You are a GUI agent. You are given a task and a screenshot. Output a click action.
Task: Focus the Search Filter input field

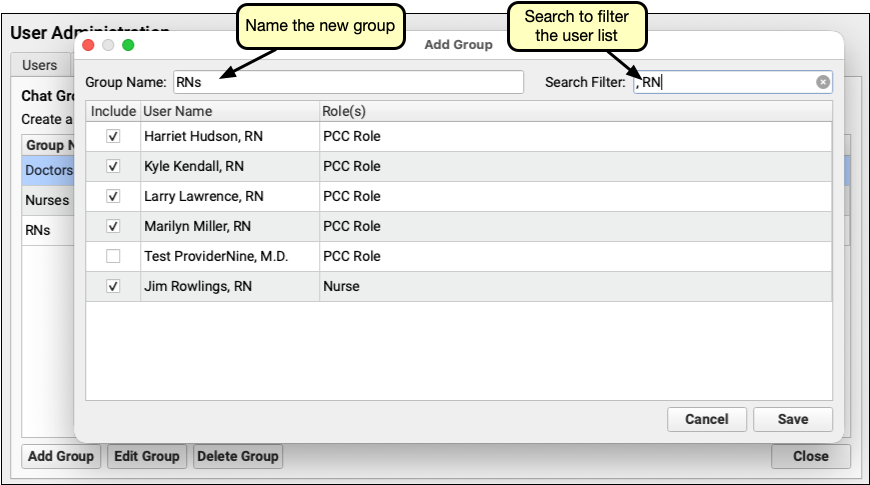[x=725, y=83]
